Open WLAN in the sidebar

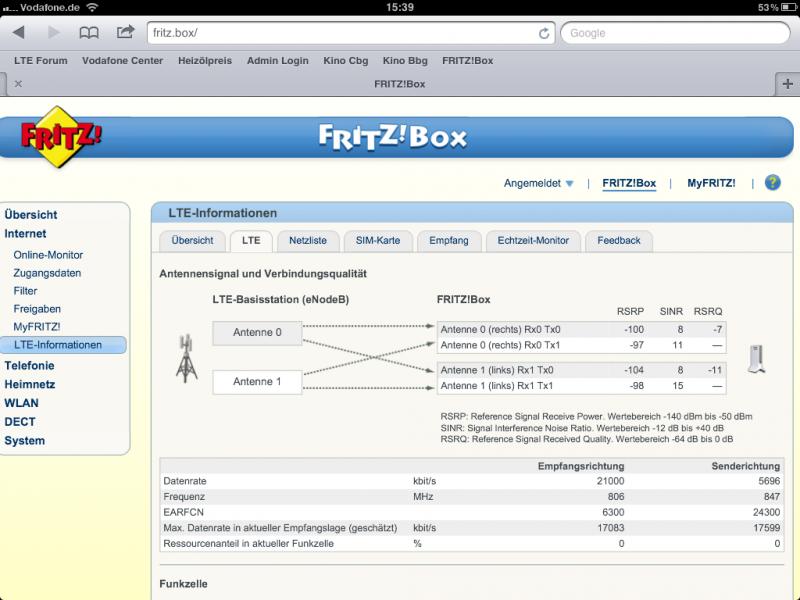tap(21, 403)
